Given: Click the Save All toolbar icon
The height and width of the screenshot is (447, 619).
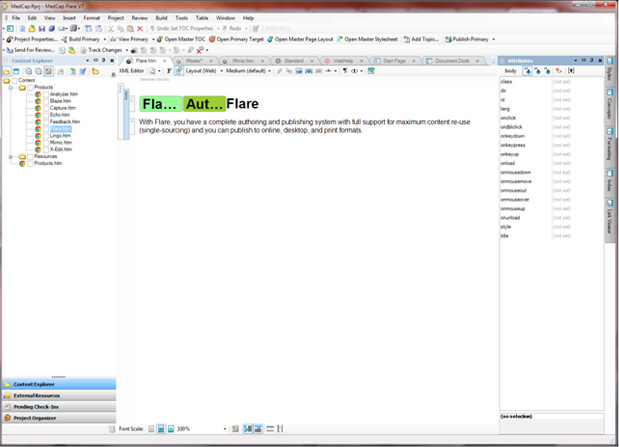Looking at the screenshot, I should click(51, 28).
